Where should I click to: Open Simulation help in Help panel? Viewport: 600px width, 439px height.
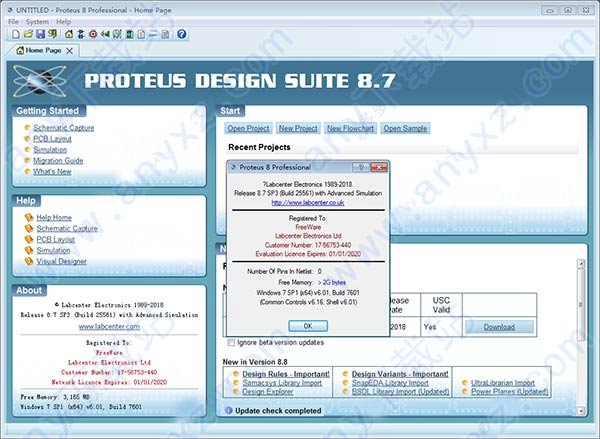click(x=53, y=250)
